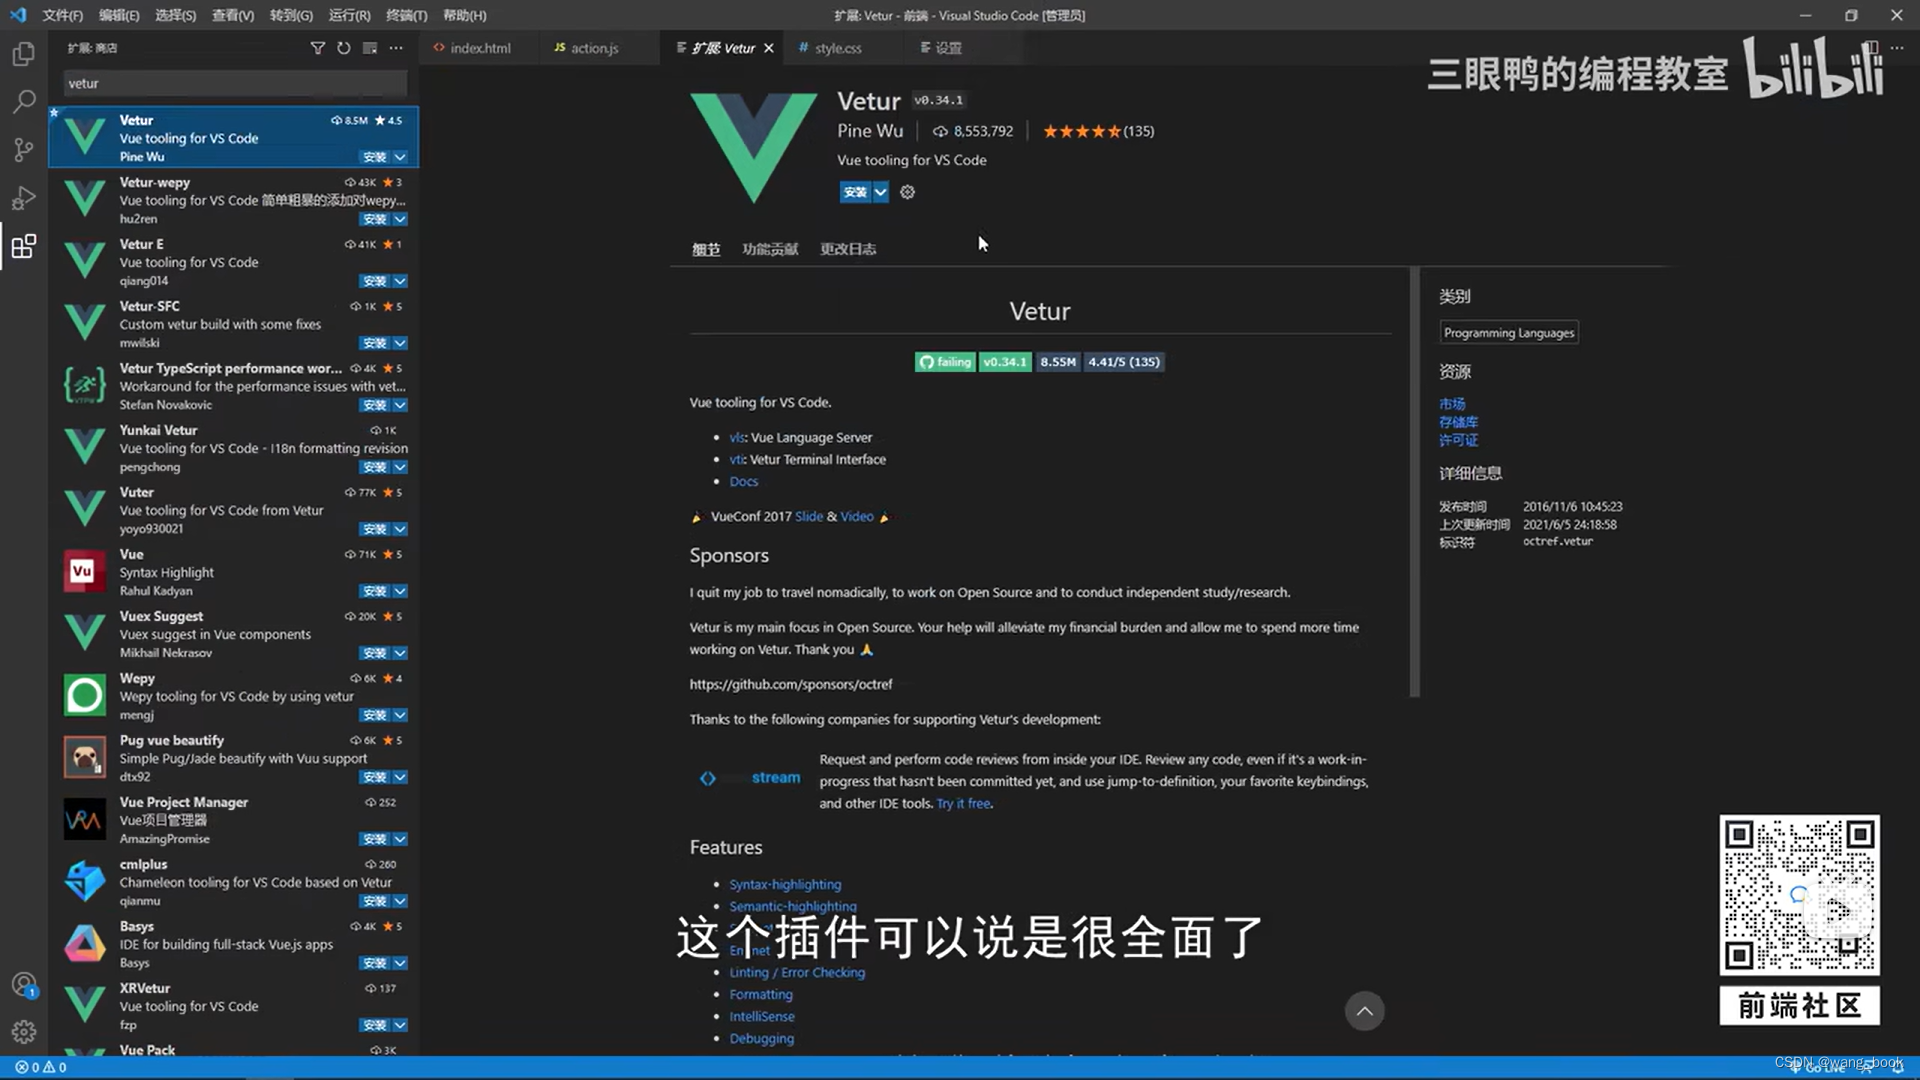Open the Extensions view in the activity bar

(x=24, y=246)
